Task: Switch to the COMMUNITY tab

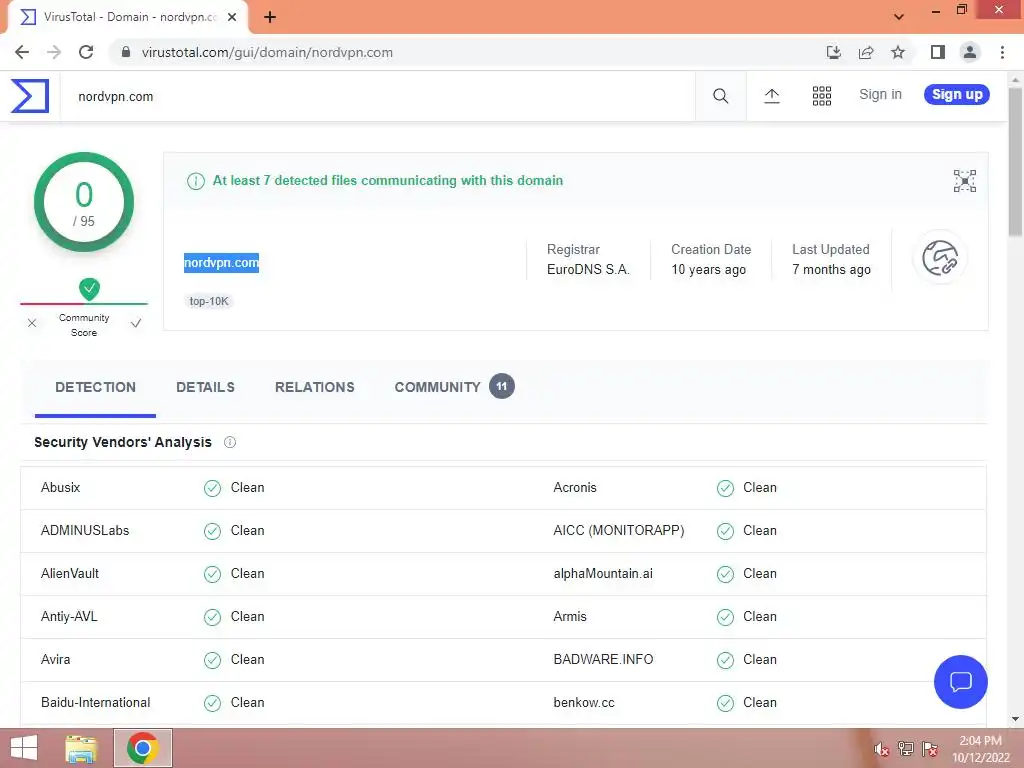Action: point(454,387)
